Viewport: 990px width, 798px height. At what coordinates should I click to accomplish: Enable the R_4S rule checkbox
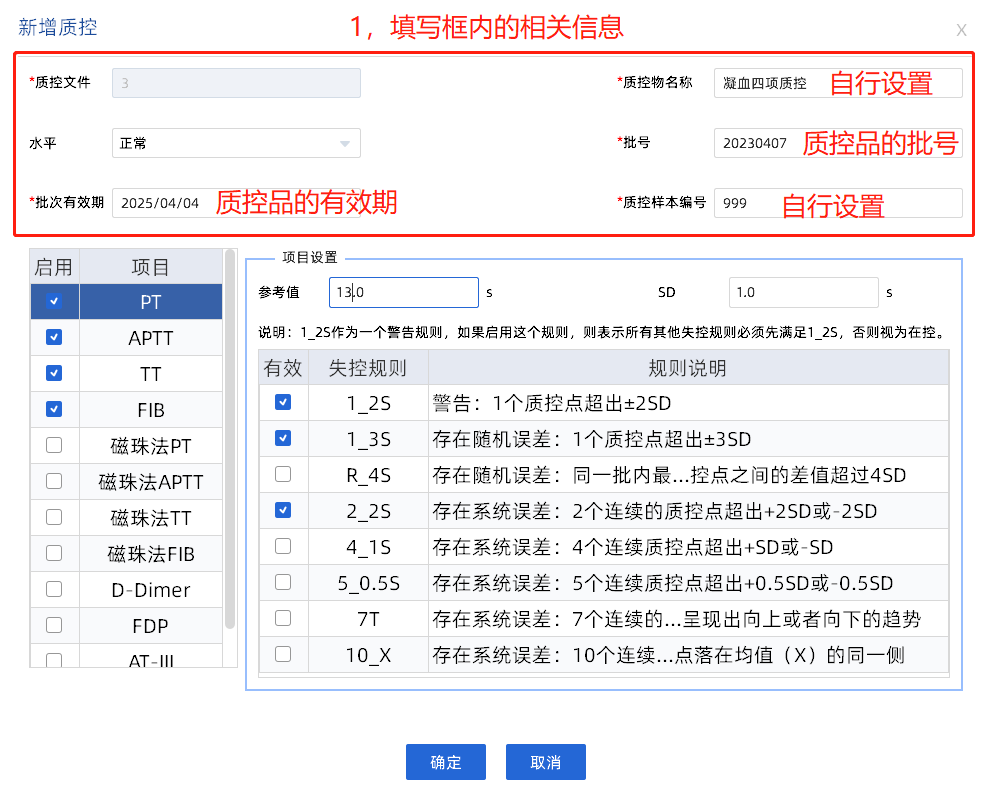[283, 474]
